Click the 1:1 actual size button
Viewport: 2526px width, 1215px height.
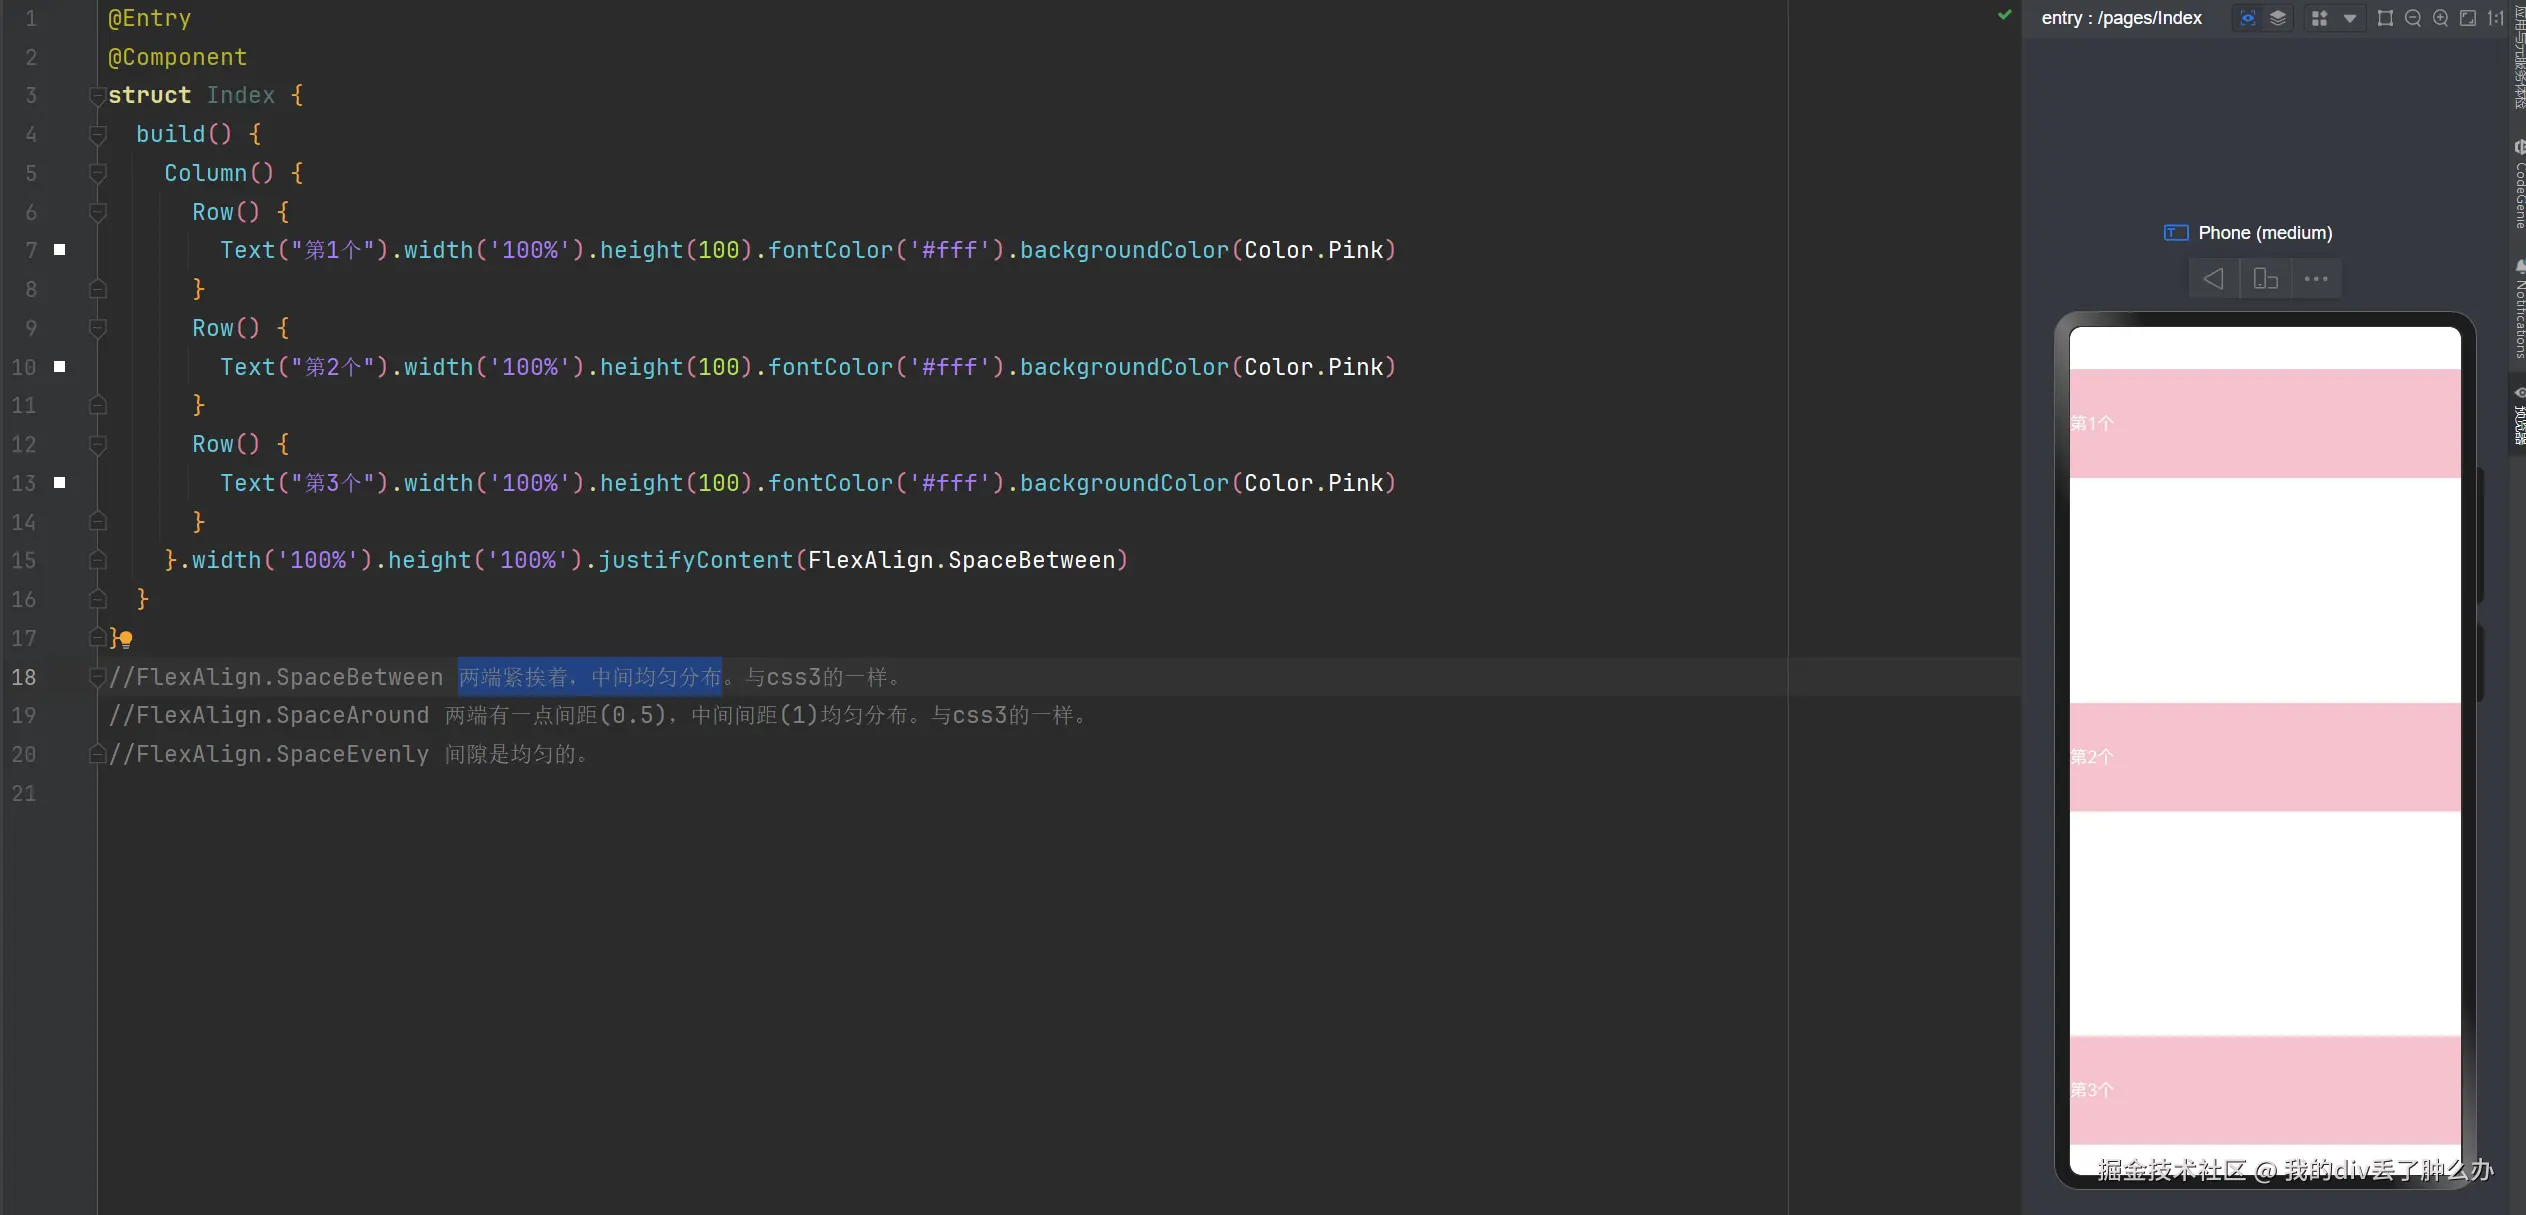pyautogui.click(x=2496, y=18)
